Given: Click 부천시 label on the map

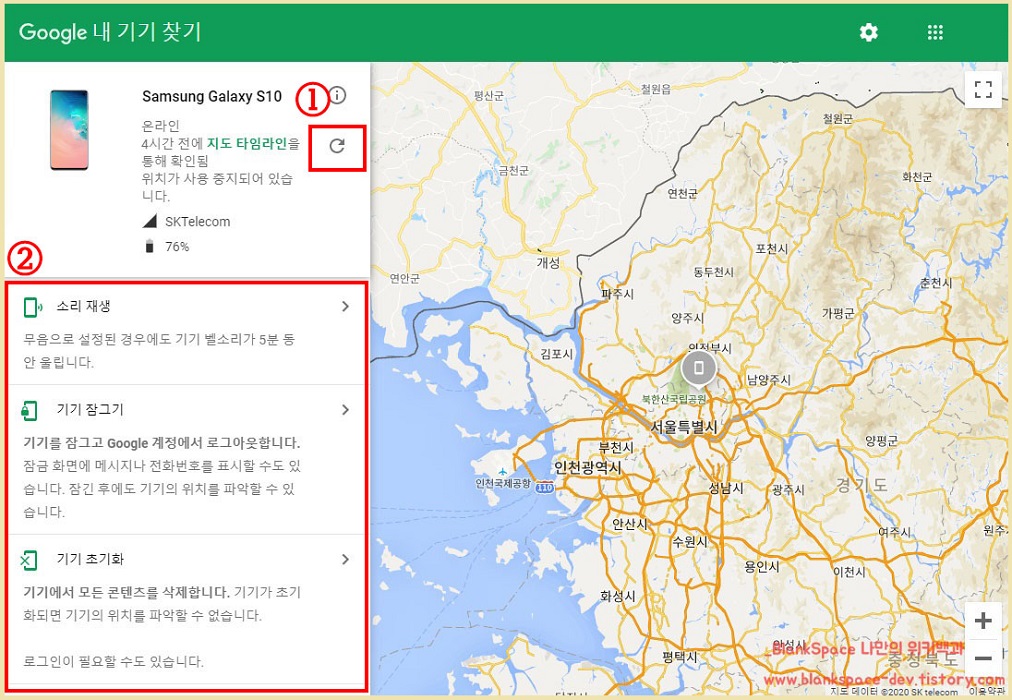Looking at the screenshot, I should pos(616,447).
